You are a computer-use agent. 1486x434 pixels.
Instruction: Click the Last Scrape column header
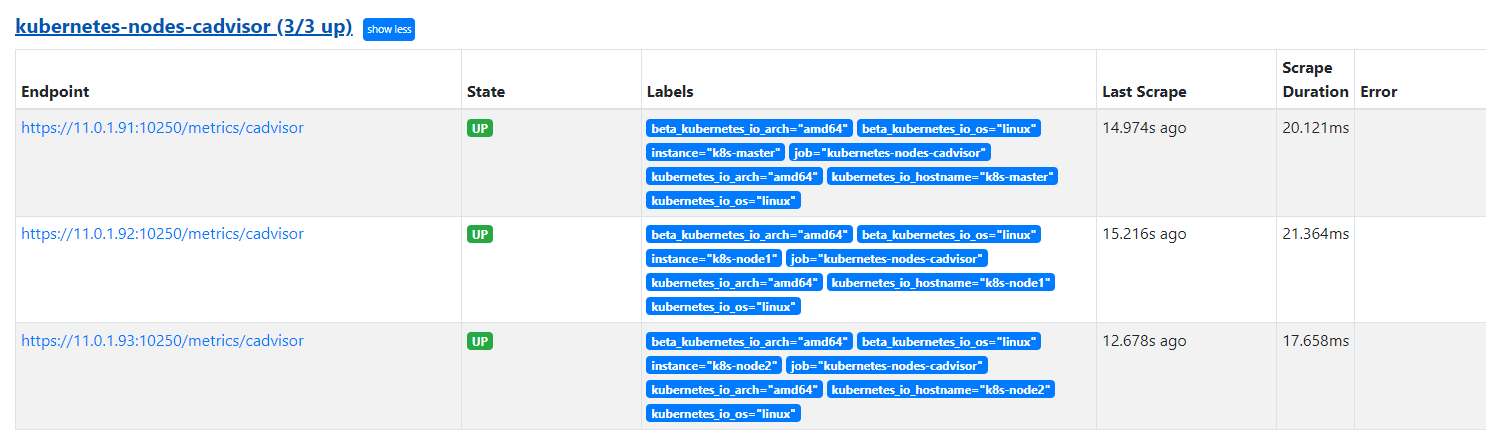click(x=1144, y=92)
